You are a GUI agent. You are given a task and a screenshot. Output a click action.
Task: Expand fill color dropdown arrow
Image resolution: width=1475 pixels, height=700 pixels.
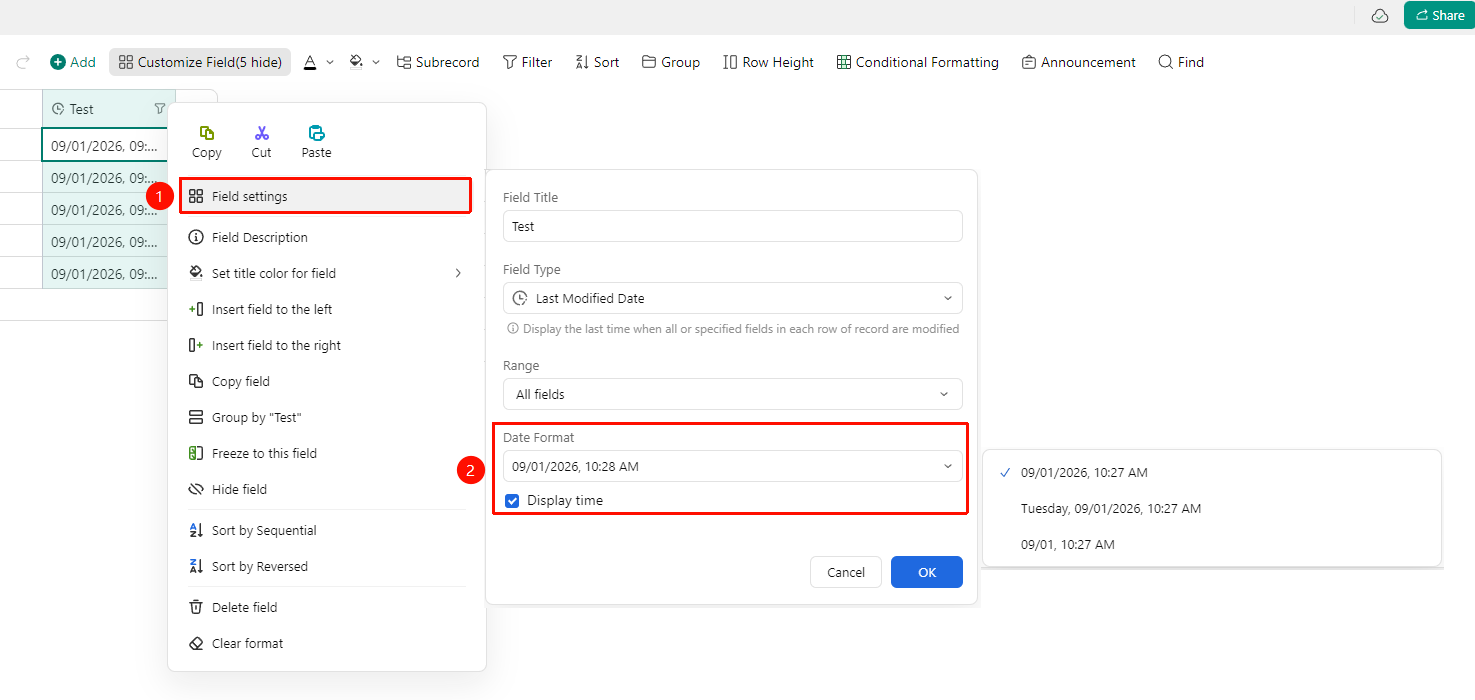[x=376, y=62]
